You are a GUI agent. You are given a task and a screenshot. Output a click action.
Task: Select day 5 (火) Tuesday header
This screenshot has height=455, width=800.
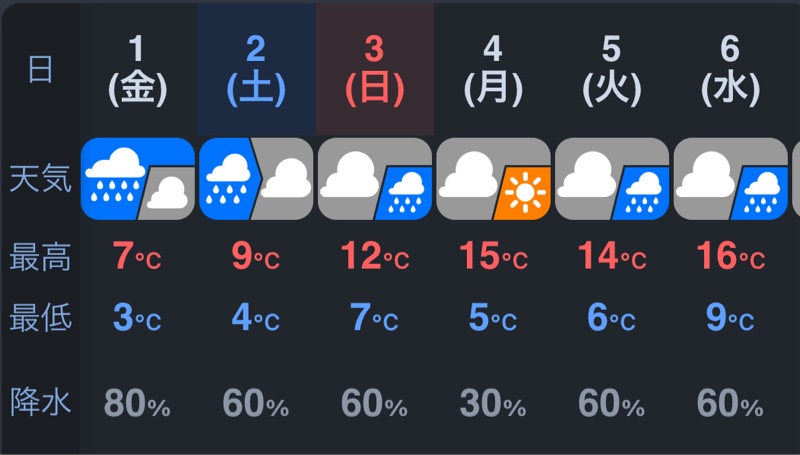point(612,70)
